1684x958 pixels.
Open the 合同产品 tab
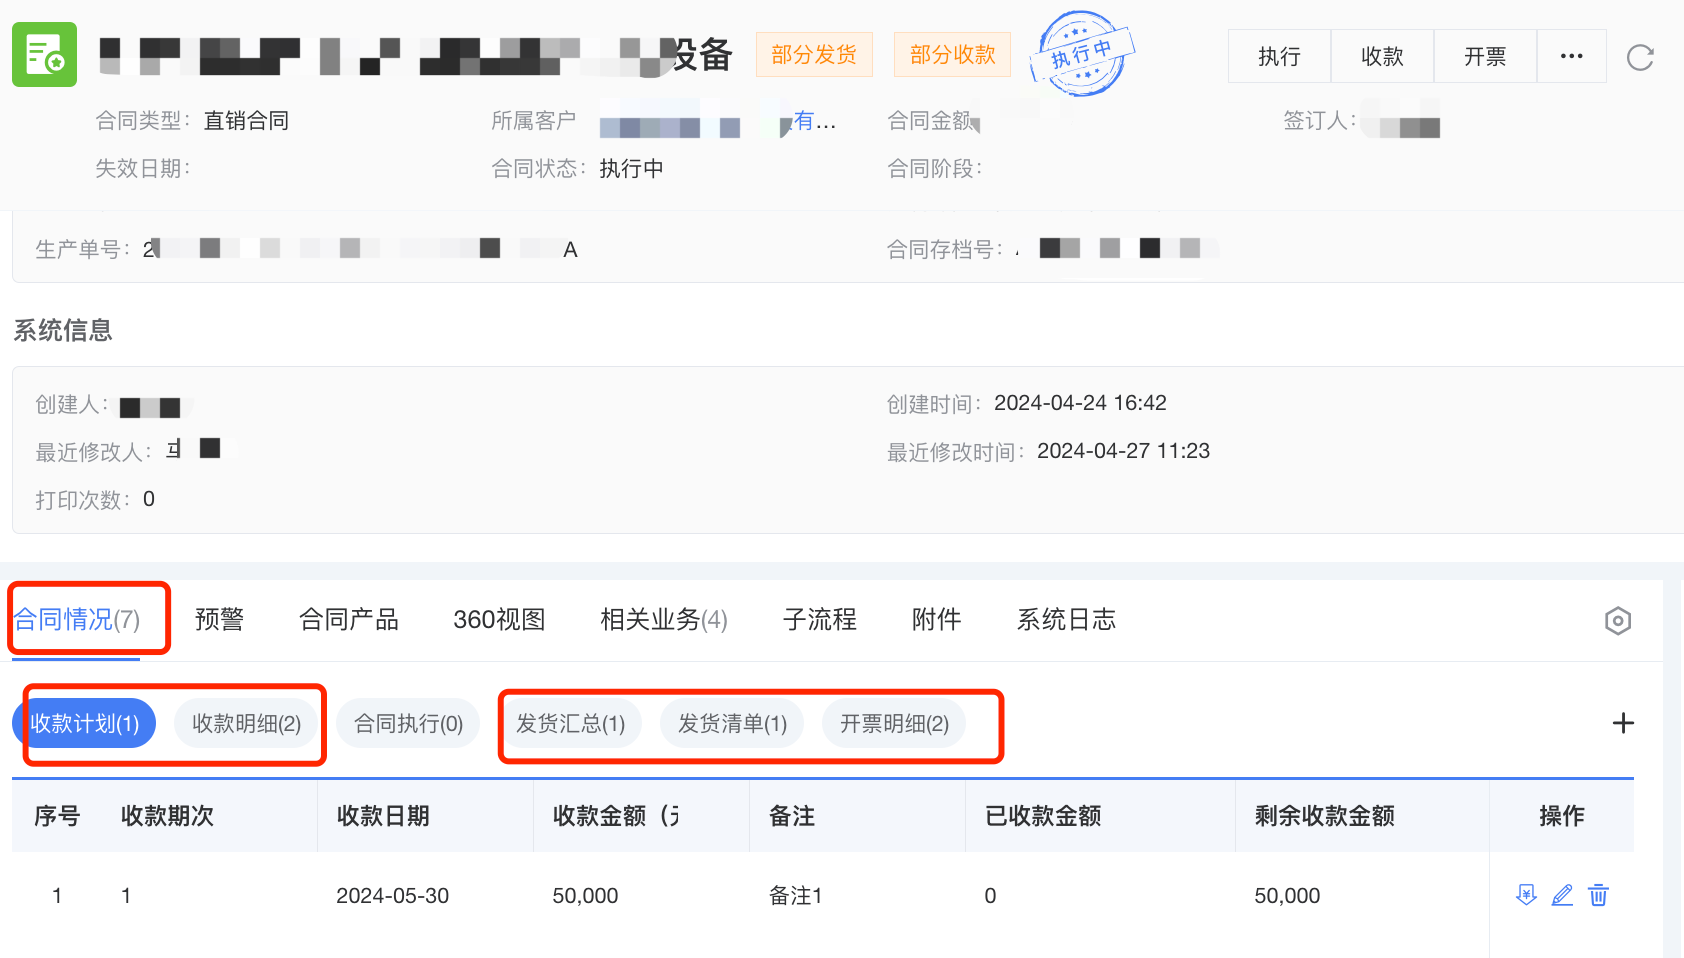(348, 620)
